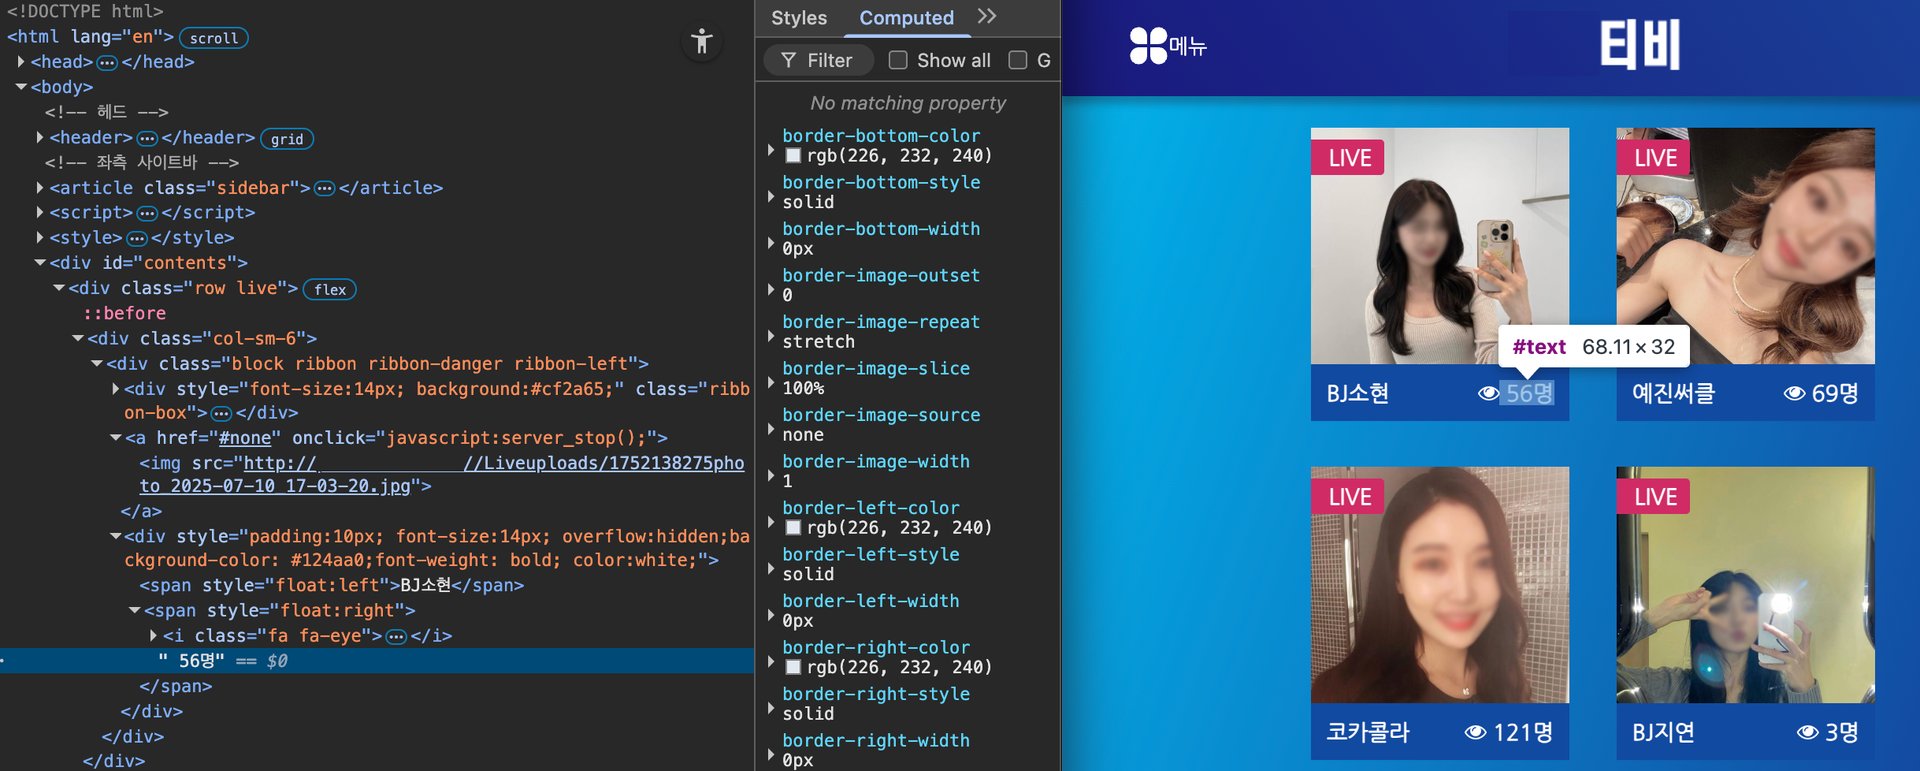1920x771 pixels.
Task: Collapse the div id contents node
Action: click(x=40, y=263)
